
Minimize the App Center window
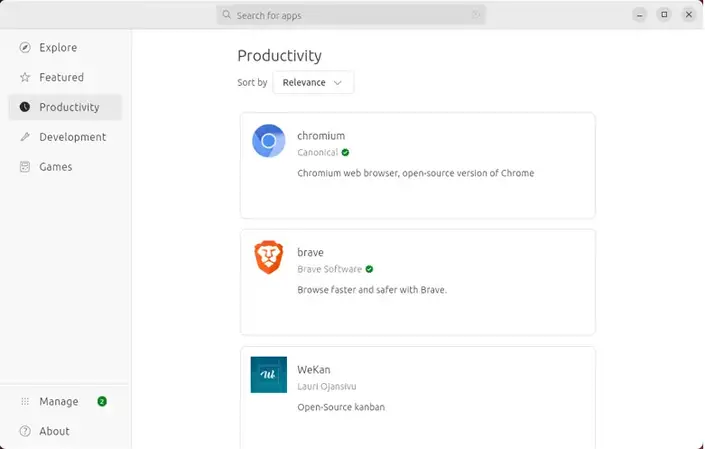point(639,15)
